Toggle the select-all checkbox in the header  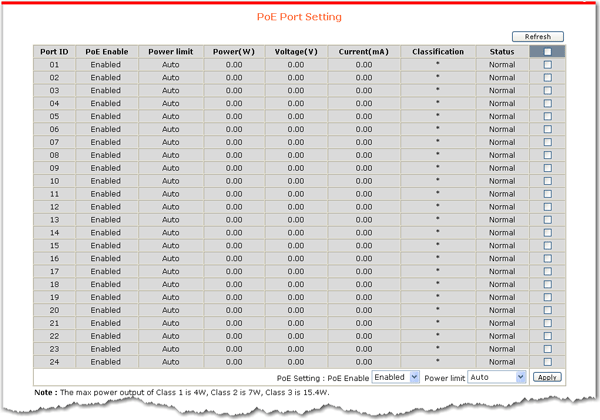click(x=548, y=52)
